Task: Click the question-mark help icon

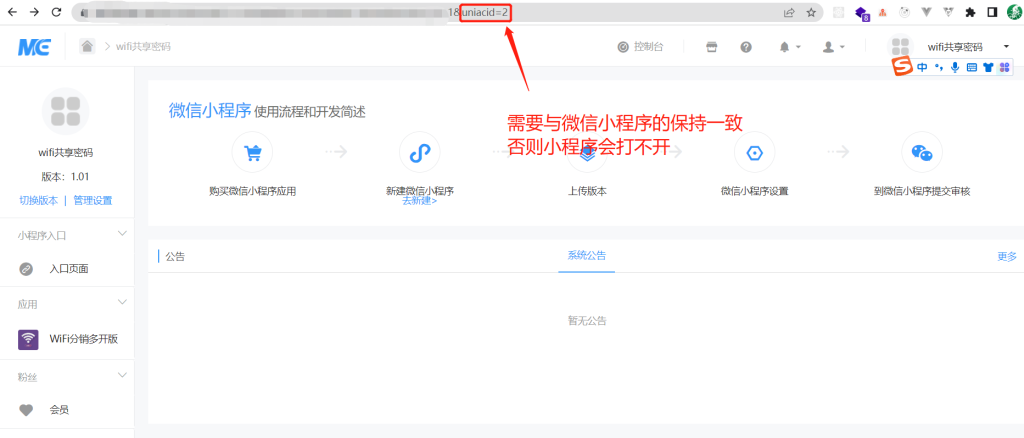Action: point(746,47)
